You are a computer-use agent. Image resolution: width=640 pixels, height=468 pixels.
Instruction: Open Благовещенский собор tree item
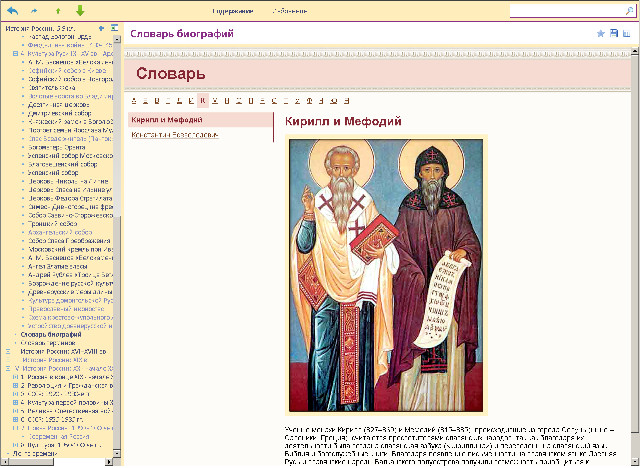(x=62, y=164)
